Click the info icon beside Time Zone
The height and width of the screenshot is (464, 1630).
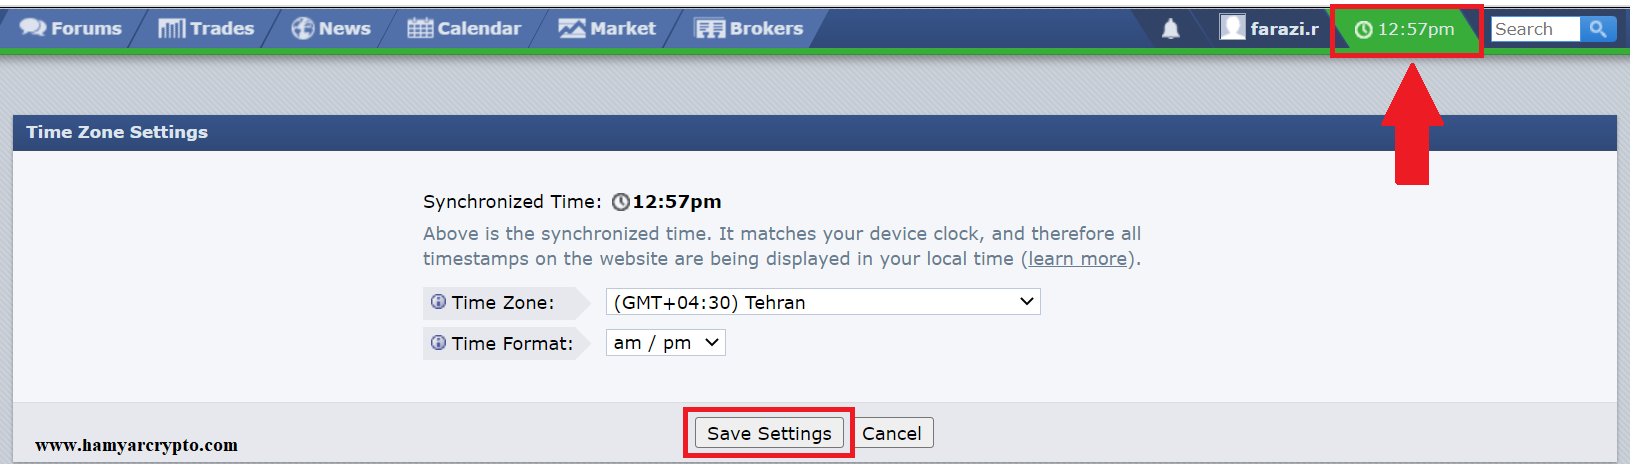(438, 302)
